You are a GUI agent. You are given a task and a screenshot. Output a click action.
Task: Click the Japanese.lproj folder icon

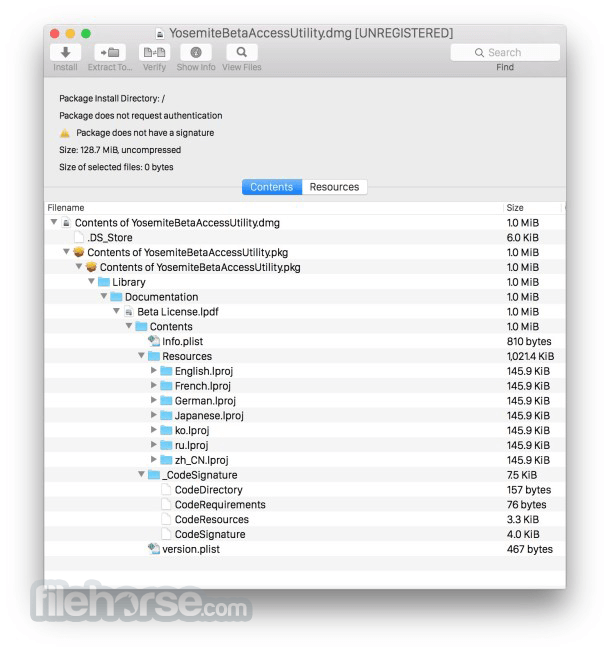pyautogui.click(x=166, y=415)
